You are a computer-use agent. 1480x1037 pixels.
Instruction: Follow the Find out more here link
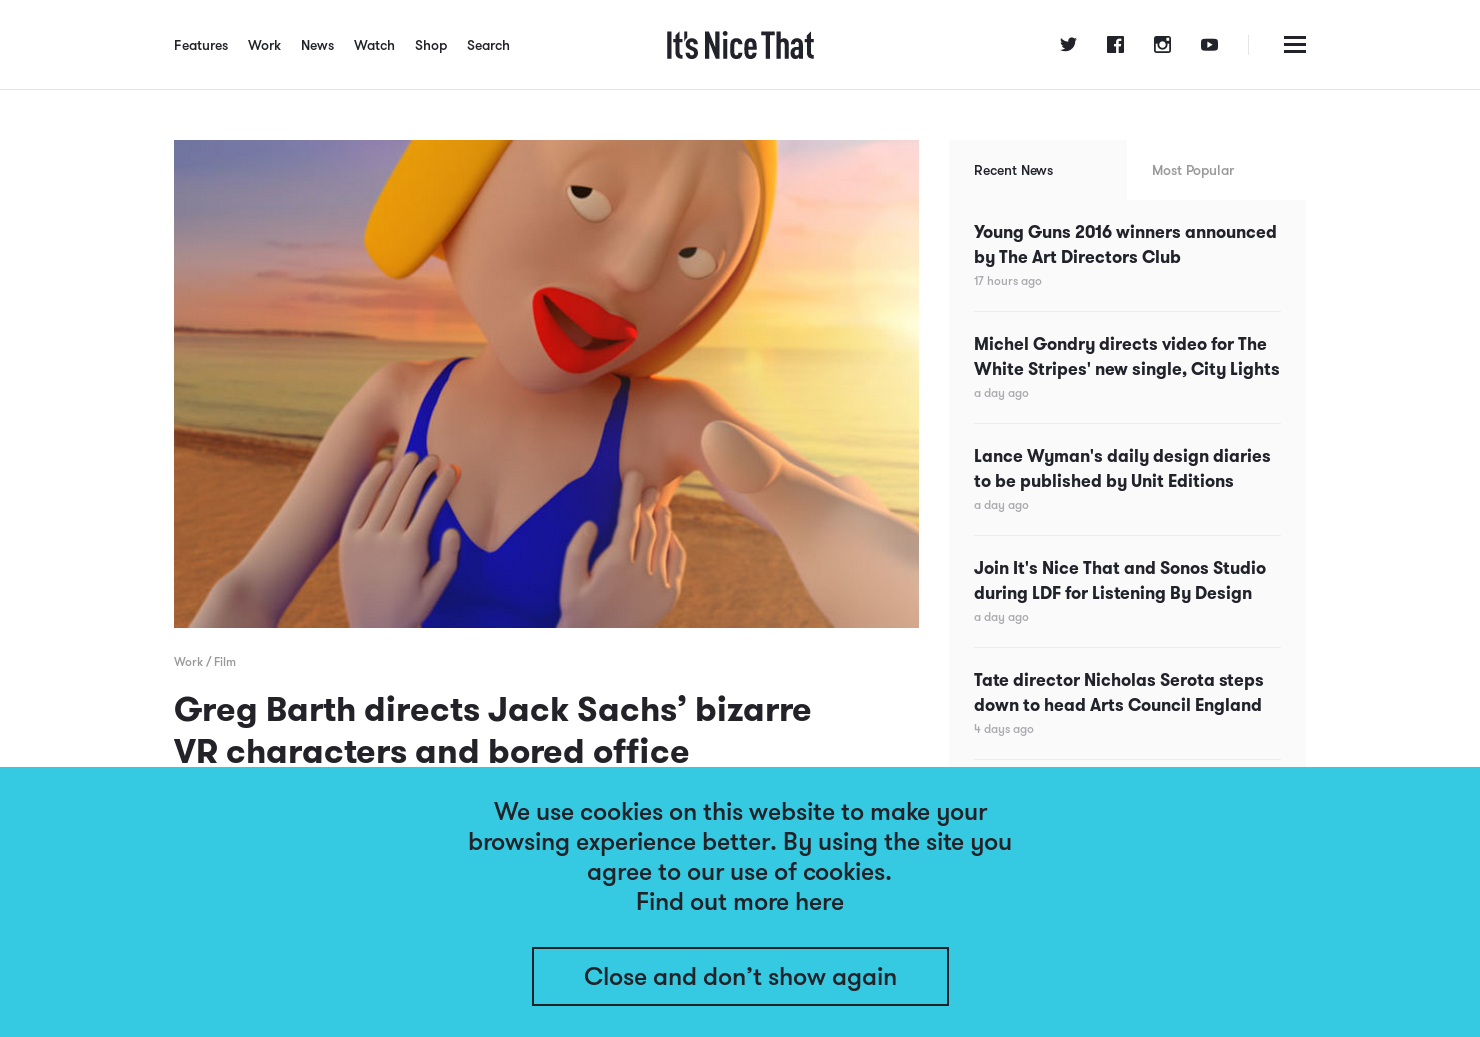[740, 902]
